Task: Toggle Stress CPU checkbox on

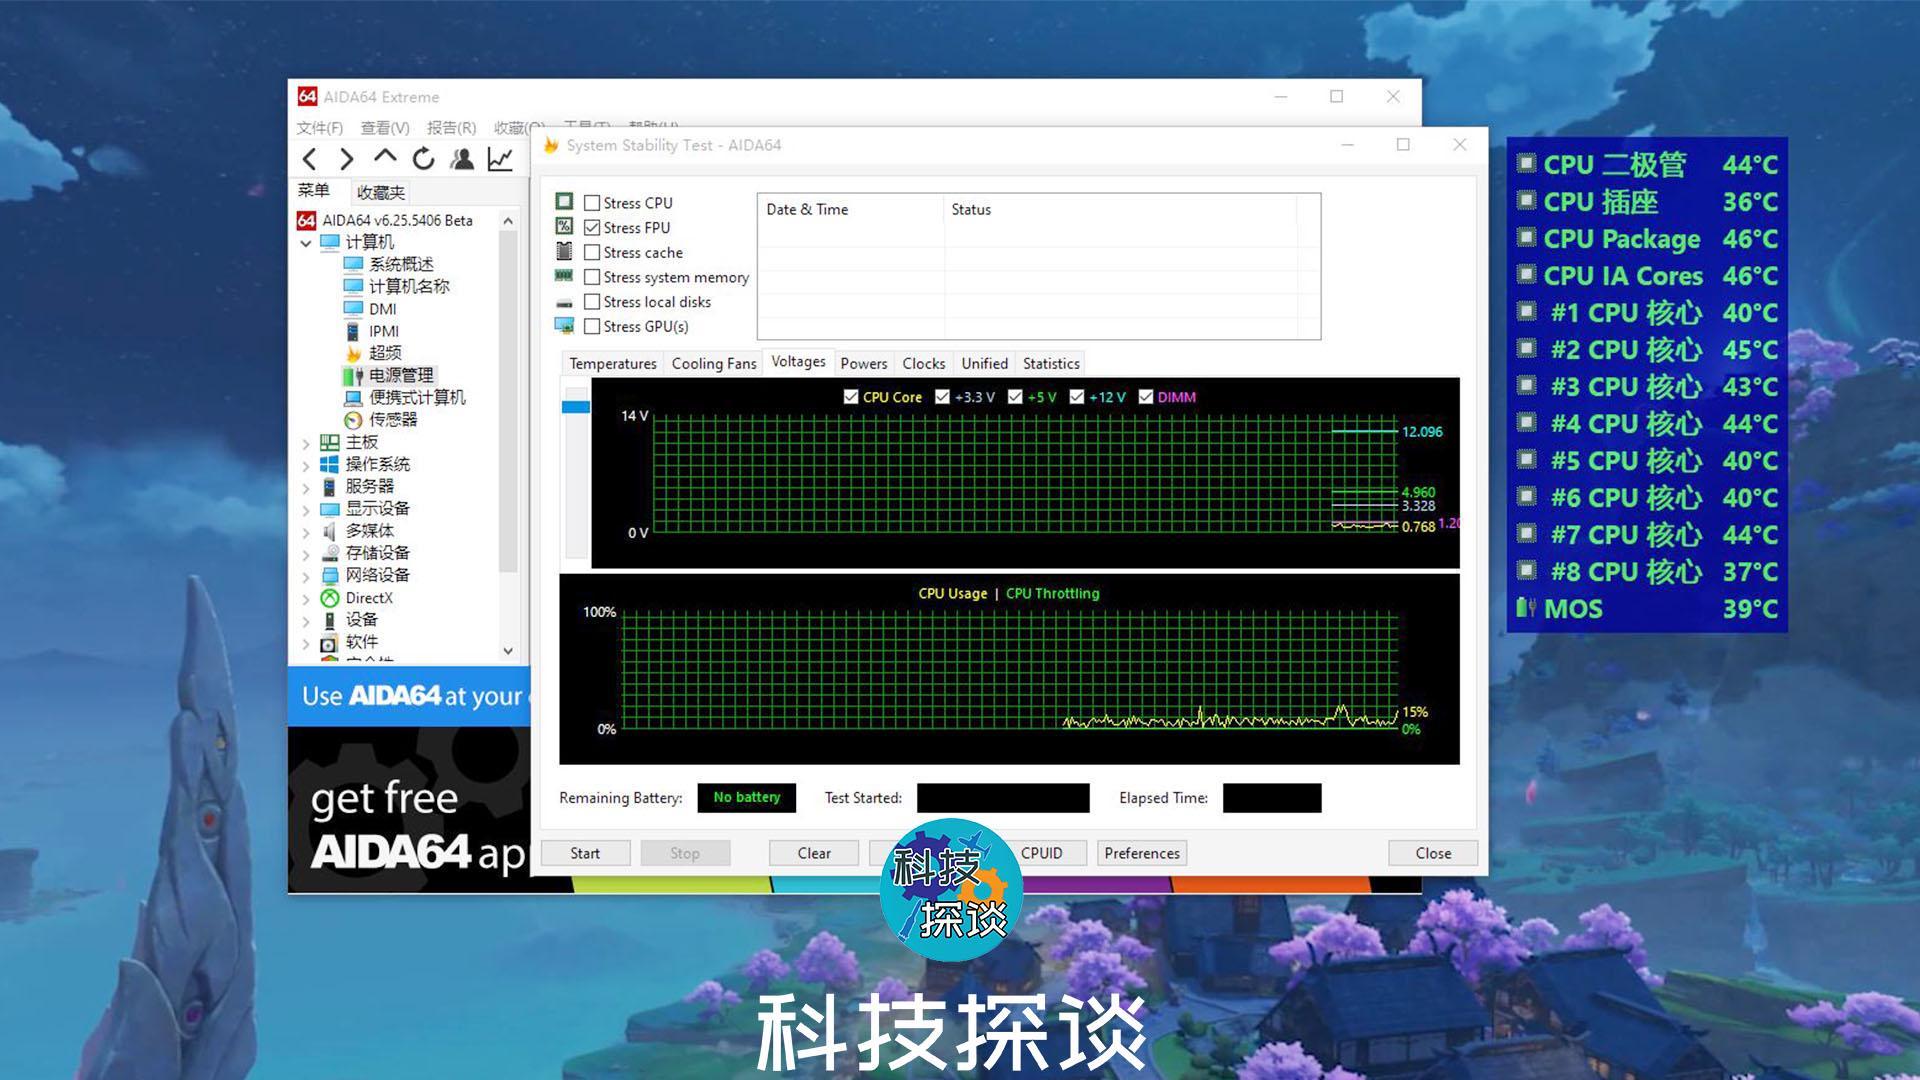Action: (591, 202)
